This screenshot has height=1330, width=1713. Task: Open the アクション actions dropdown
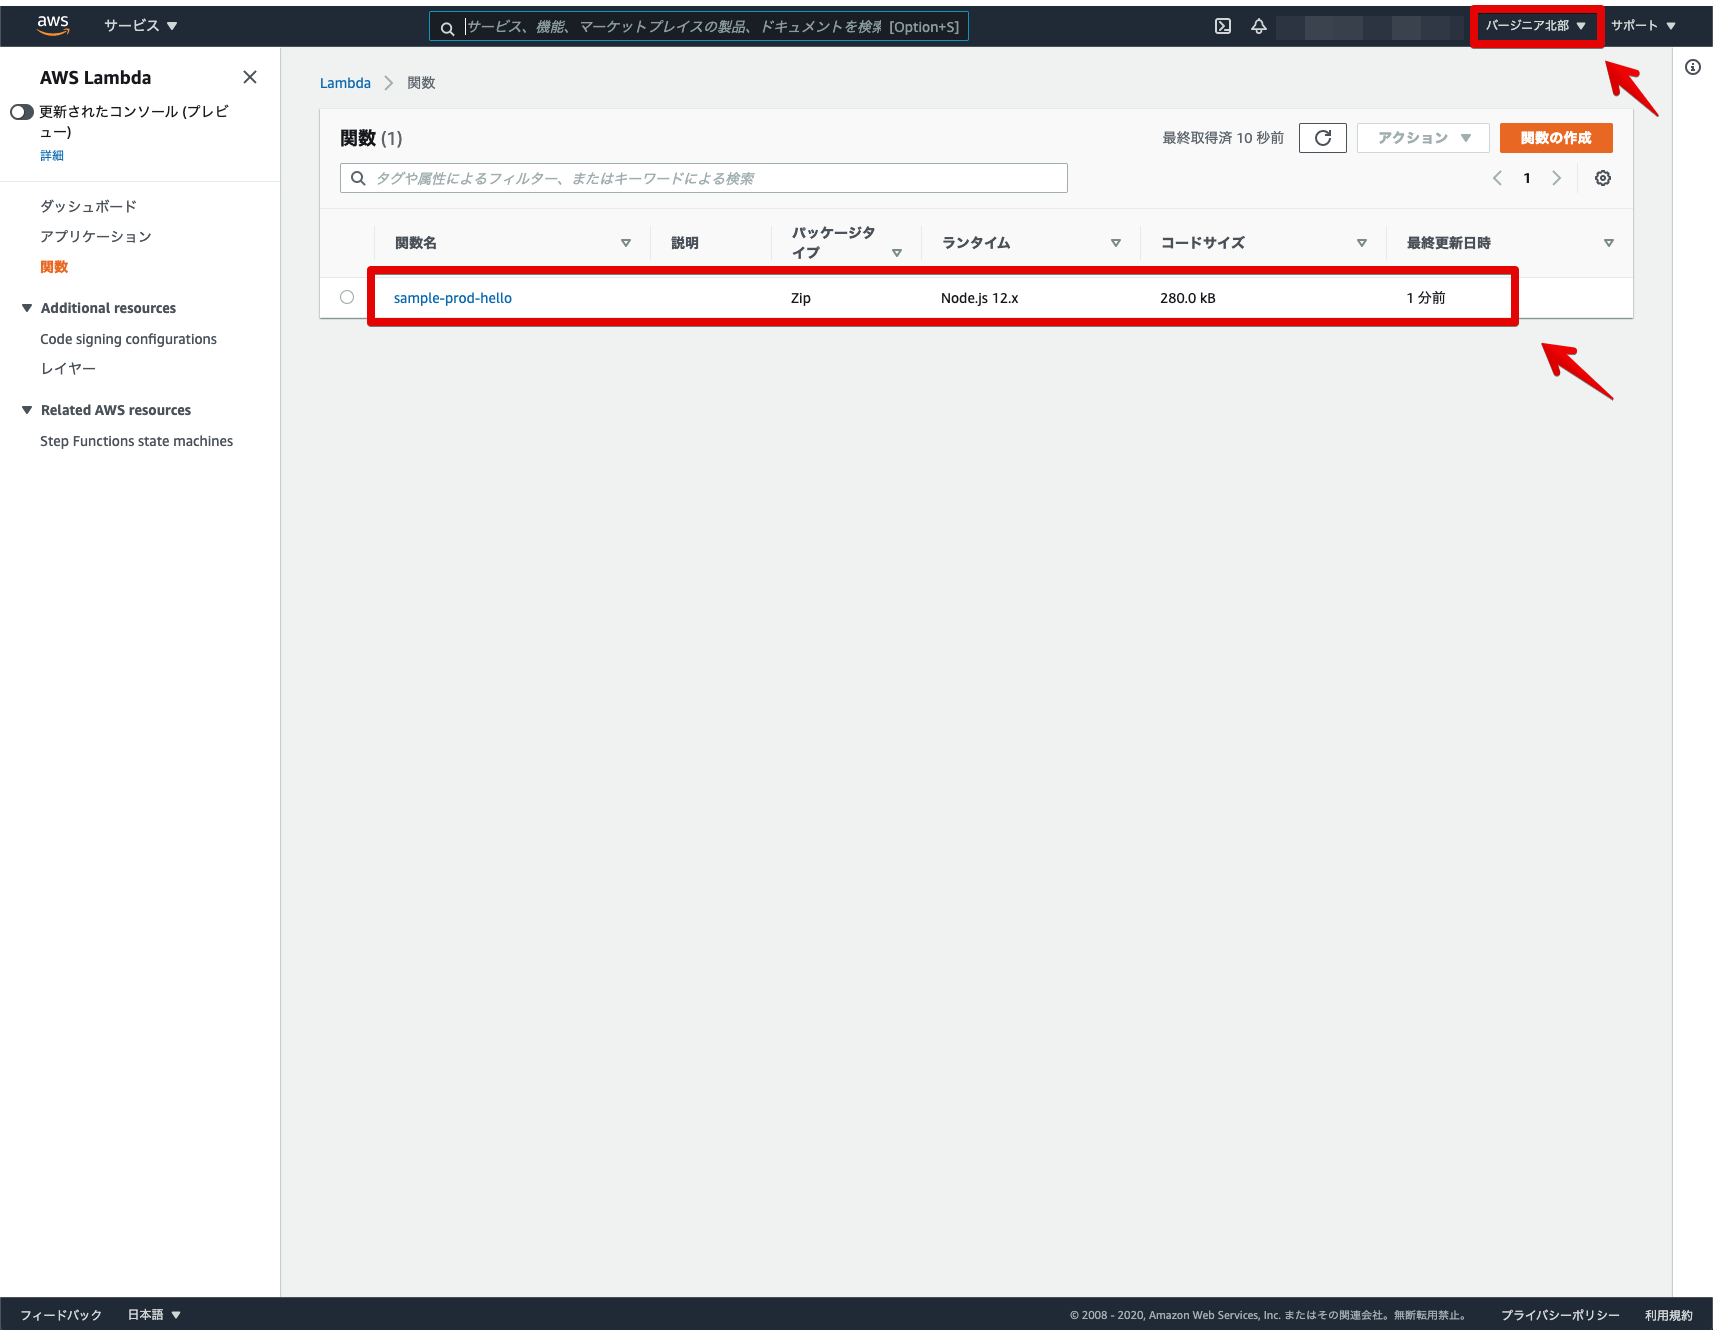[x=1423, y=138]
